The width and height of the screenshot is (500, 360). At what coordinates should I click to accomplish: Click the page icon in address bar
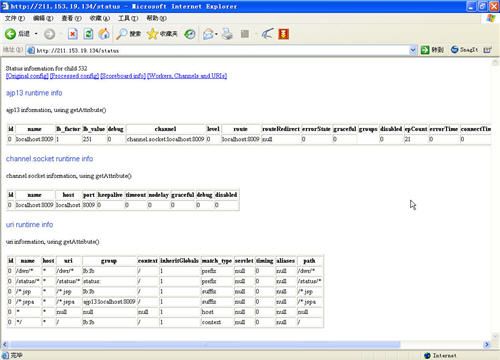coord(31,50)
